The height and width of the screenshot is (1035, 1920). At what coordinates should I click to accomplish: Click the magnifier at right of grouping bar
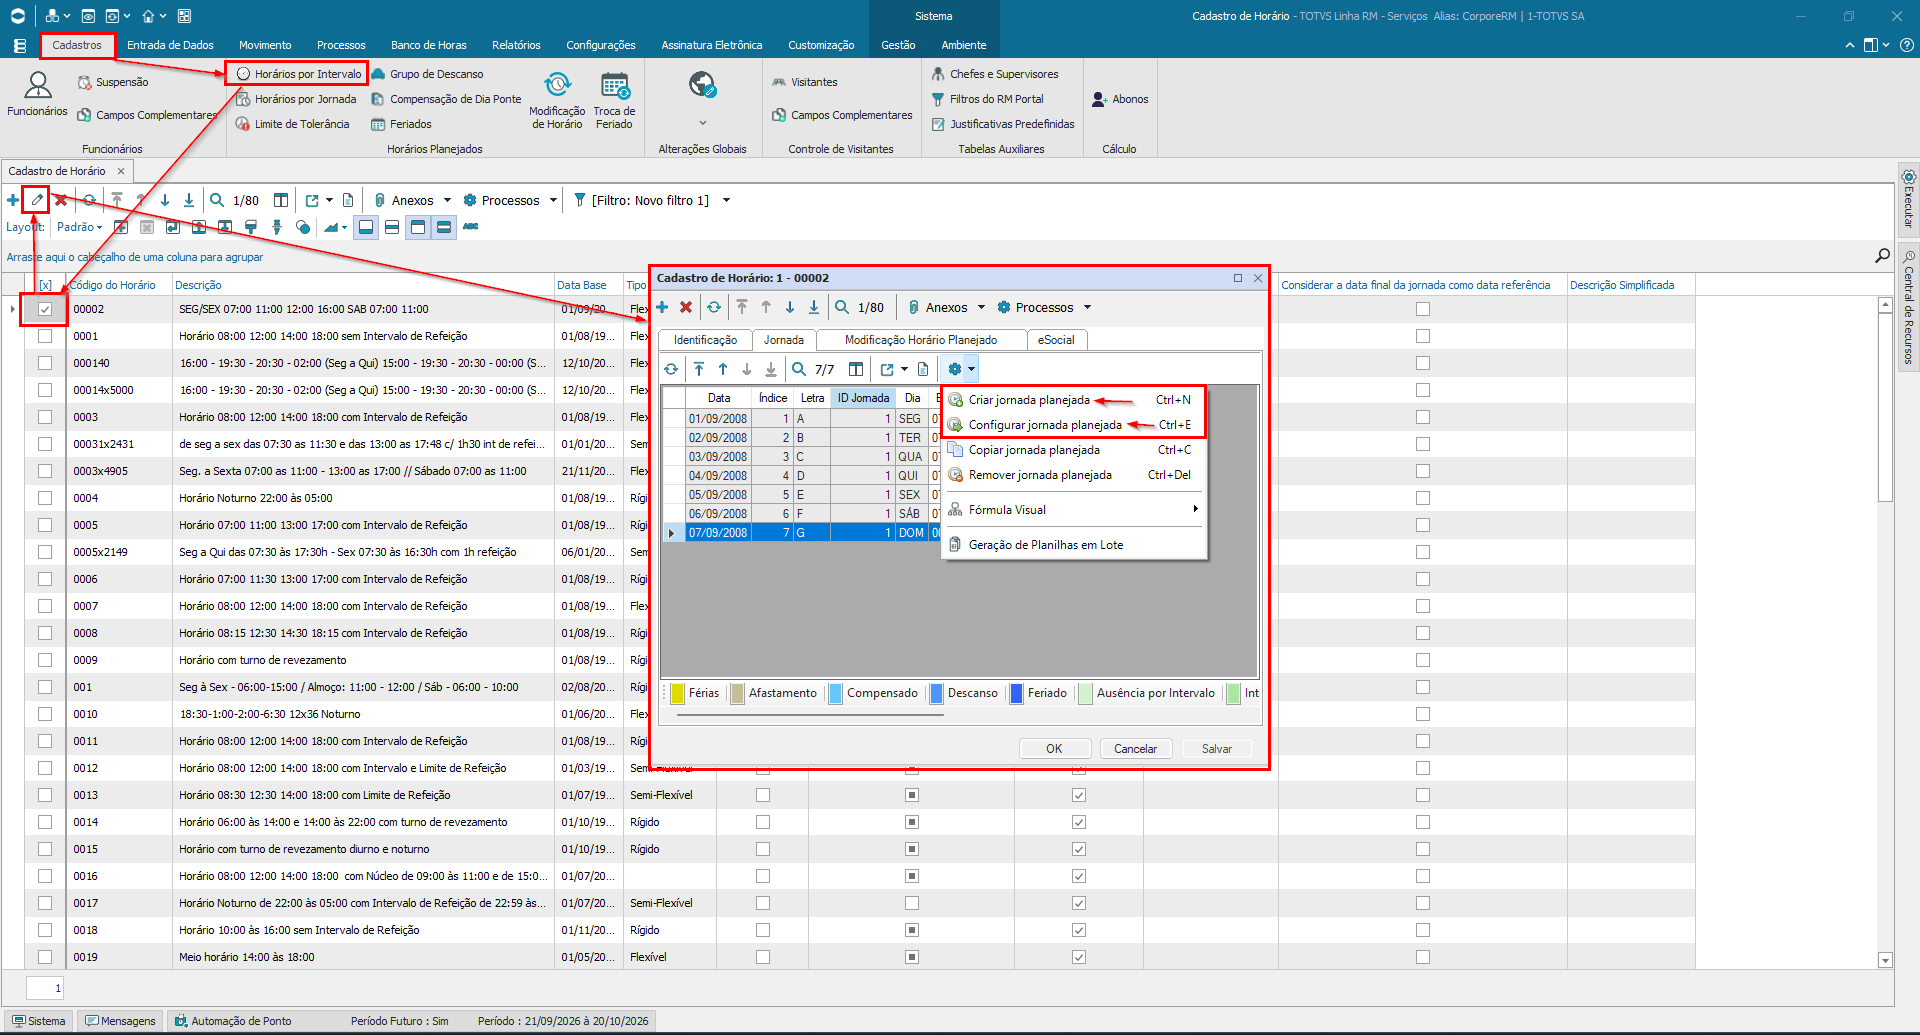tap(1882, 256)
